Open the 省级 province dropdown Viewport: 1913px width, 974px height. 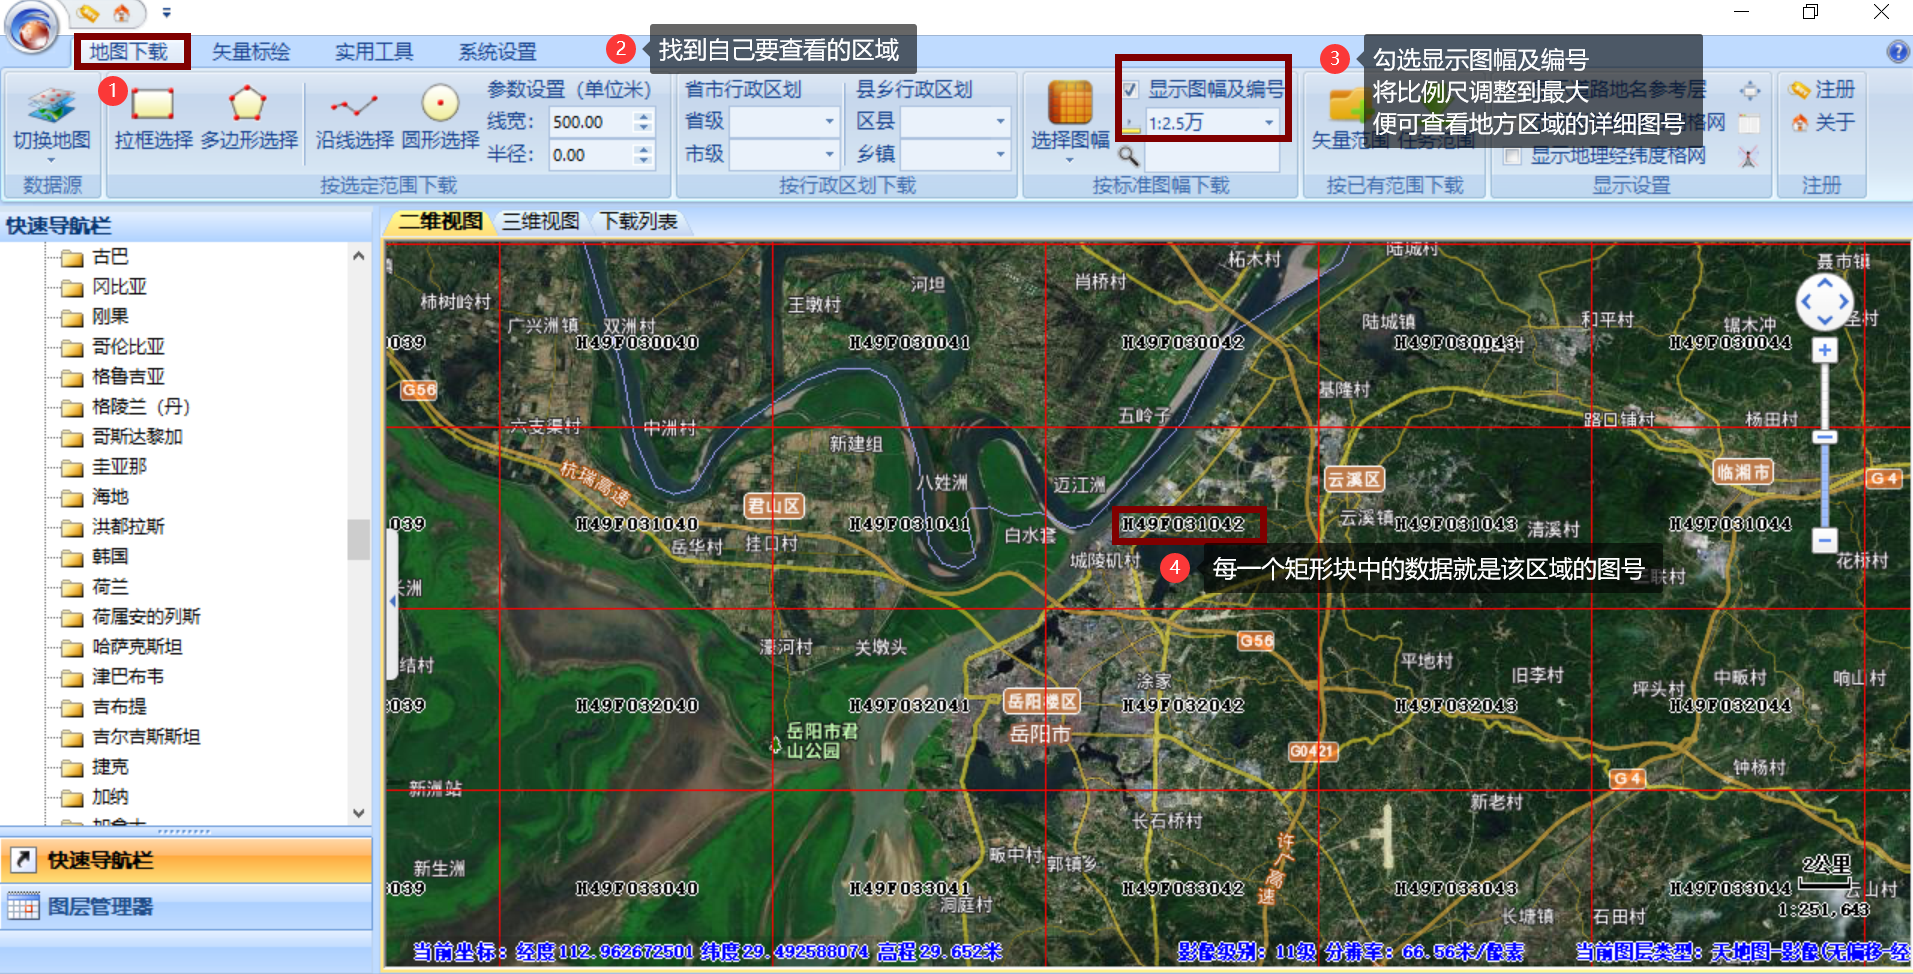(829, 122)
